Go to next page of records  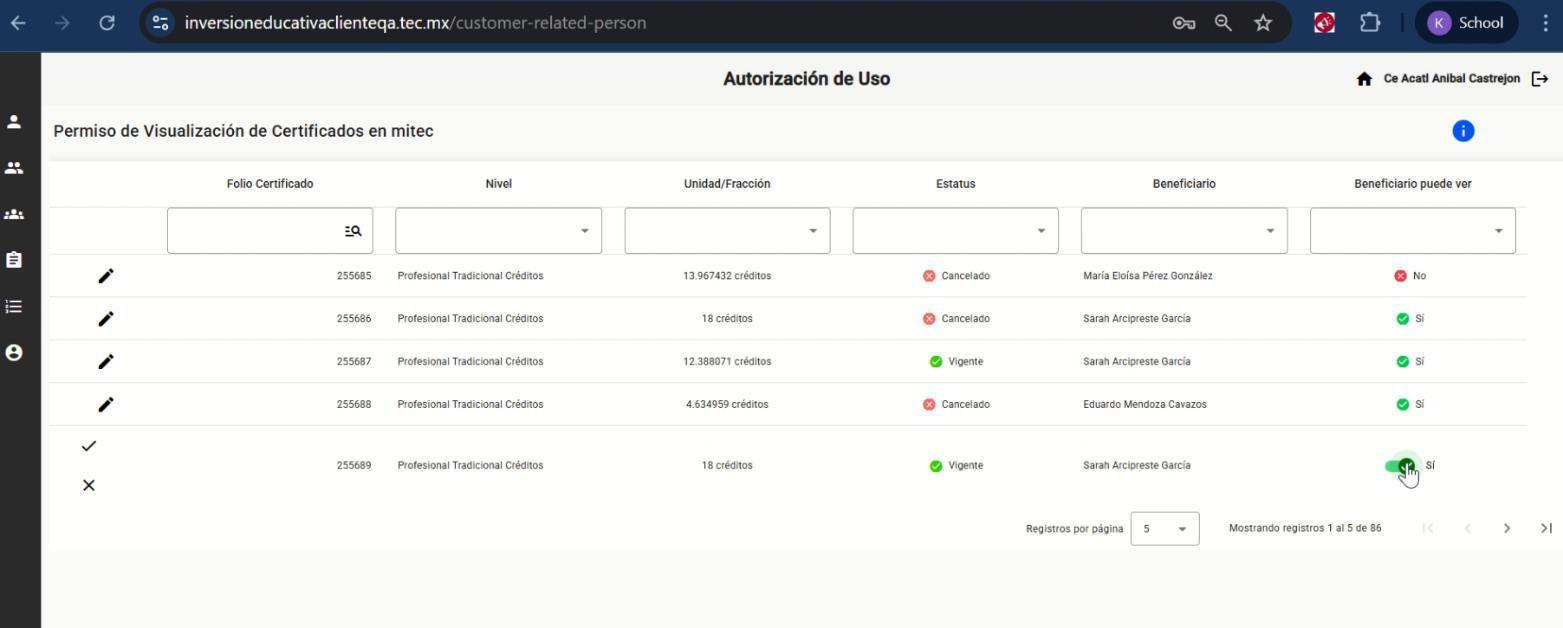[1507, 528]
